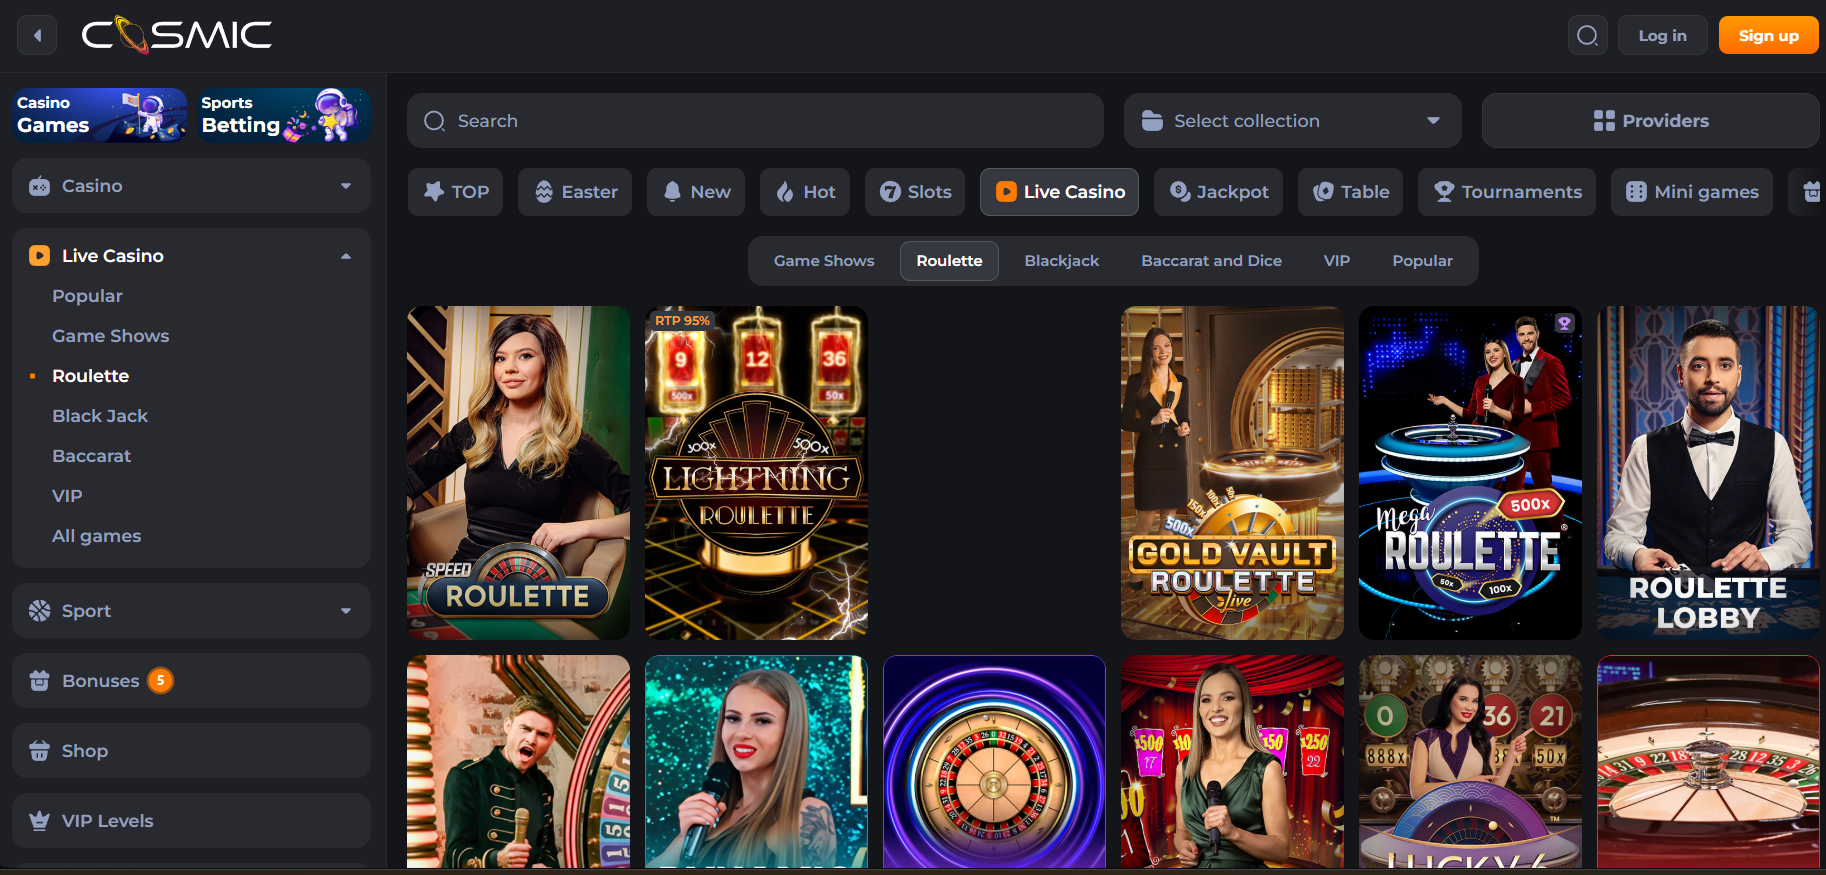Screen dimensions: 1826x875
Task: Open the Mega Roulette 500x game tile
Action: tap(1470, 473)
